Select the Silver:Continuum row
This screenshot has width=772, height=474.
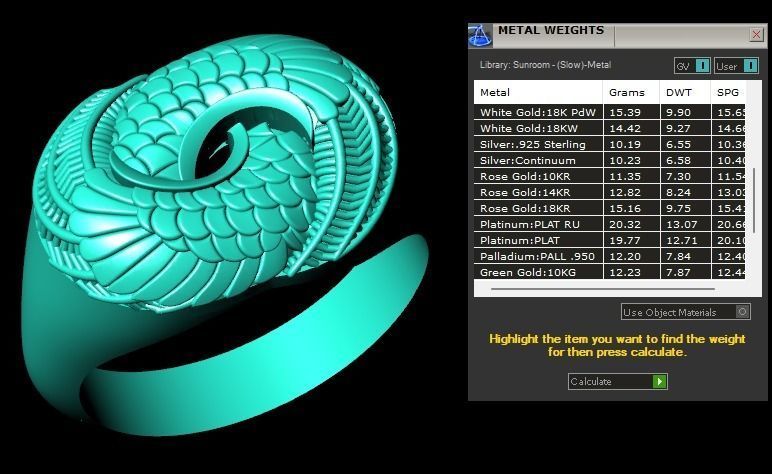tap(610, 160)
